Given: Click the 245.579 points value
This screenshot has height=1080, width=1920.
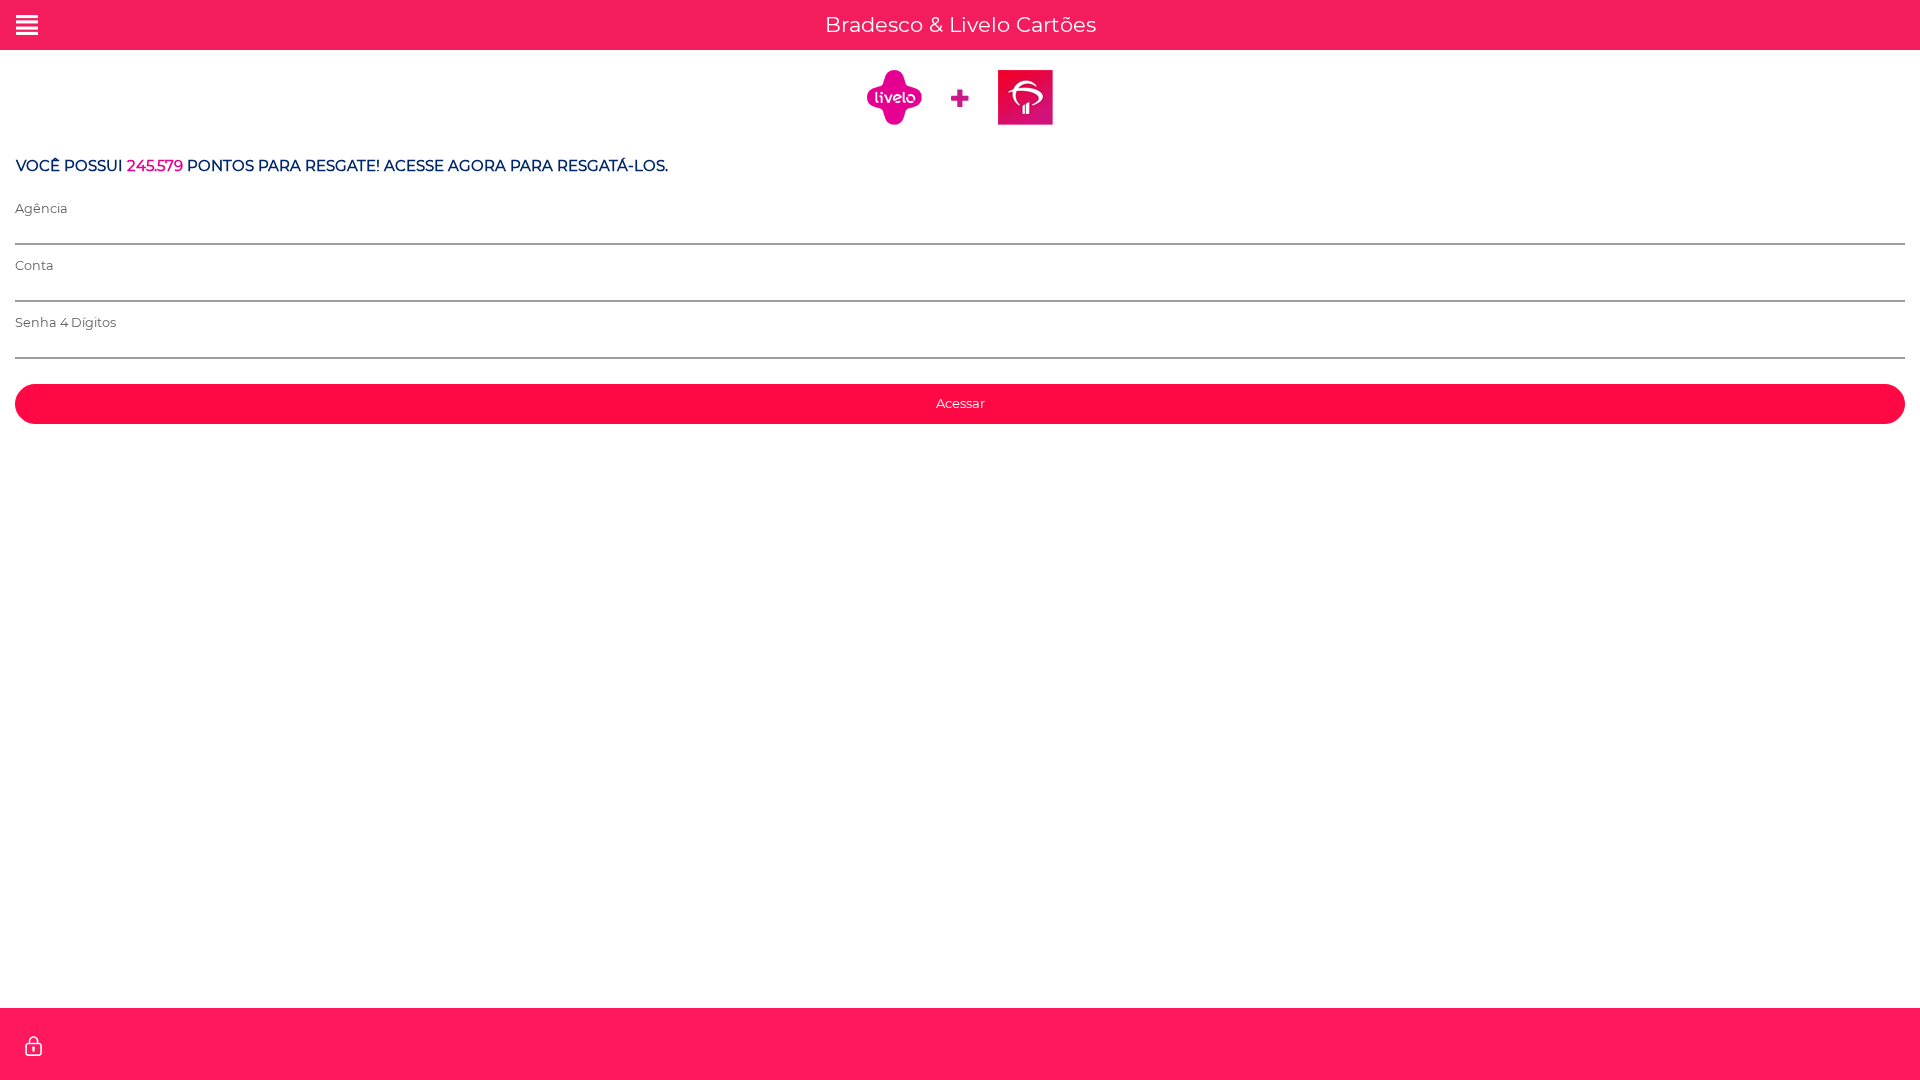Looking at the screenshot, I should pos(154,166).
